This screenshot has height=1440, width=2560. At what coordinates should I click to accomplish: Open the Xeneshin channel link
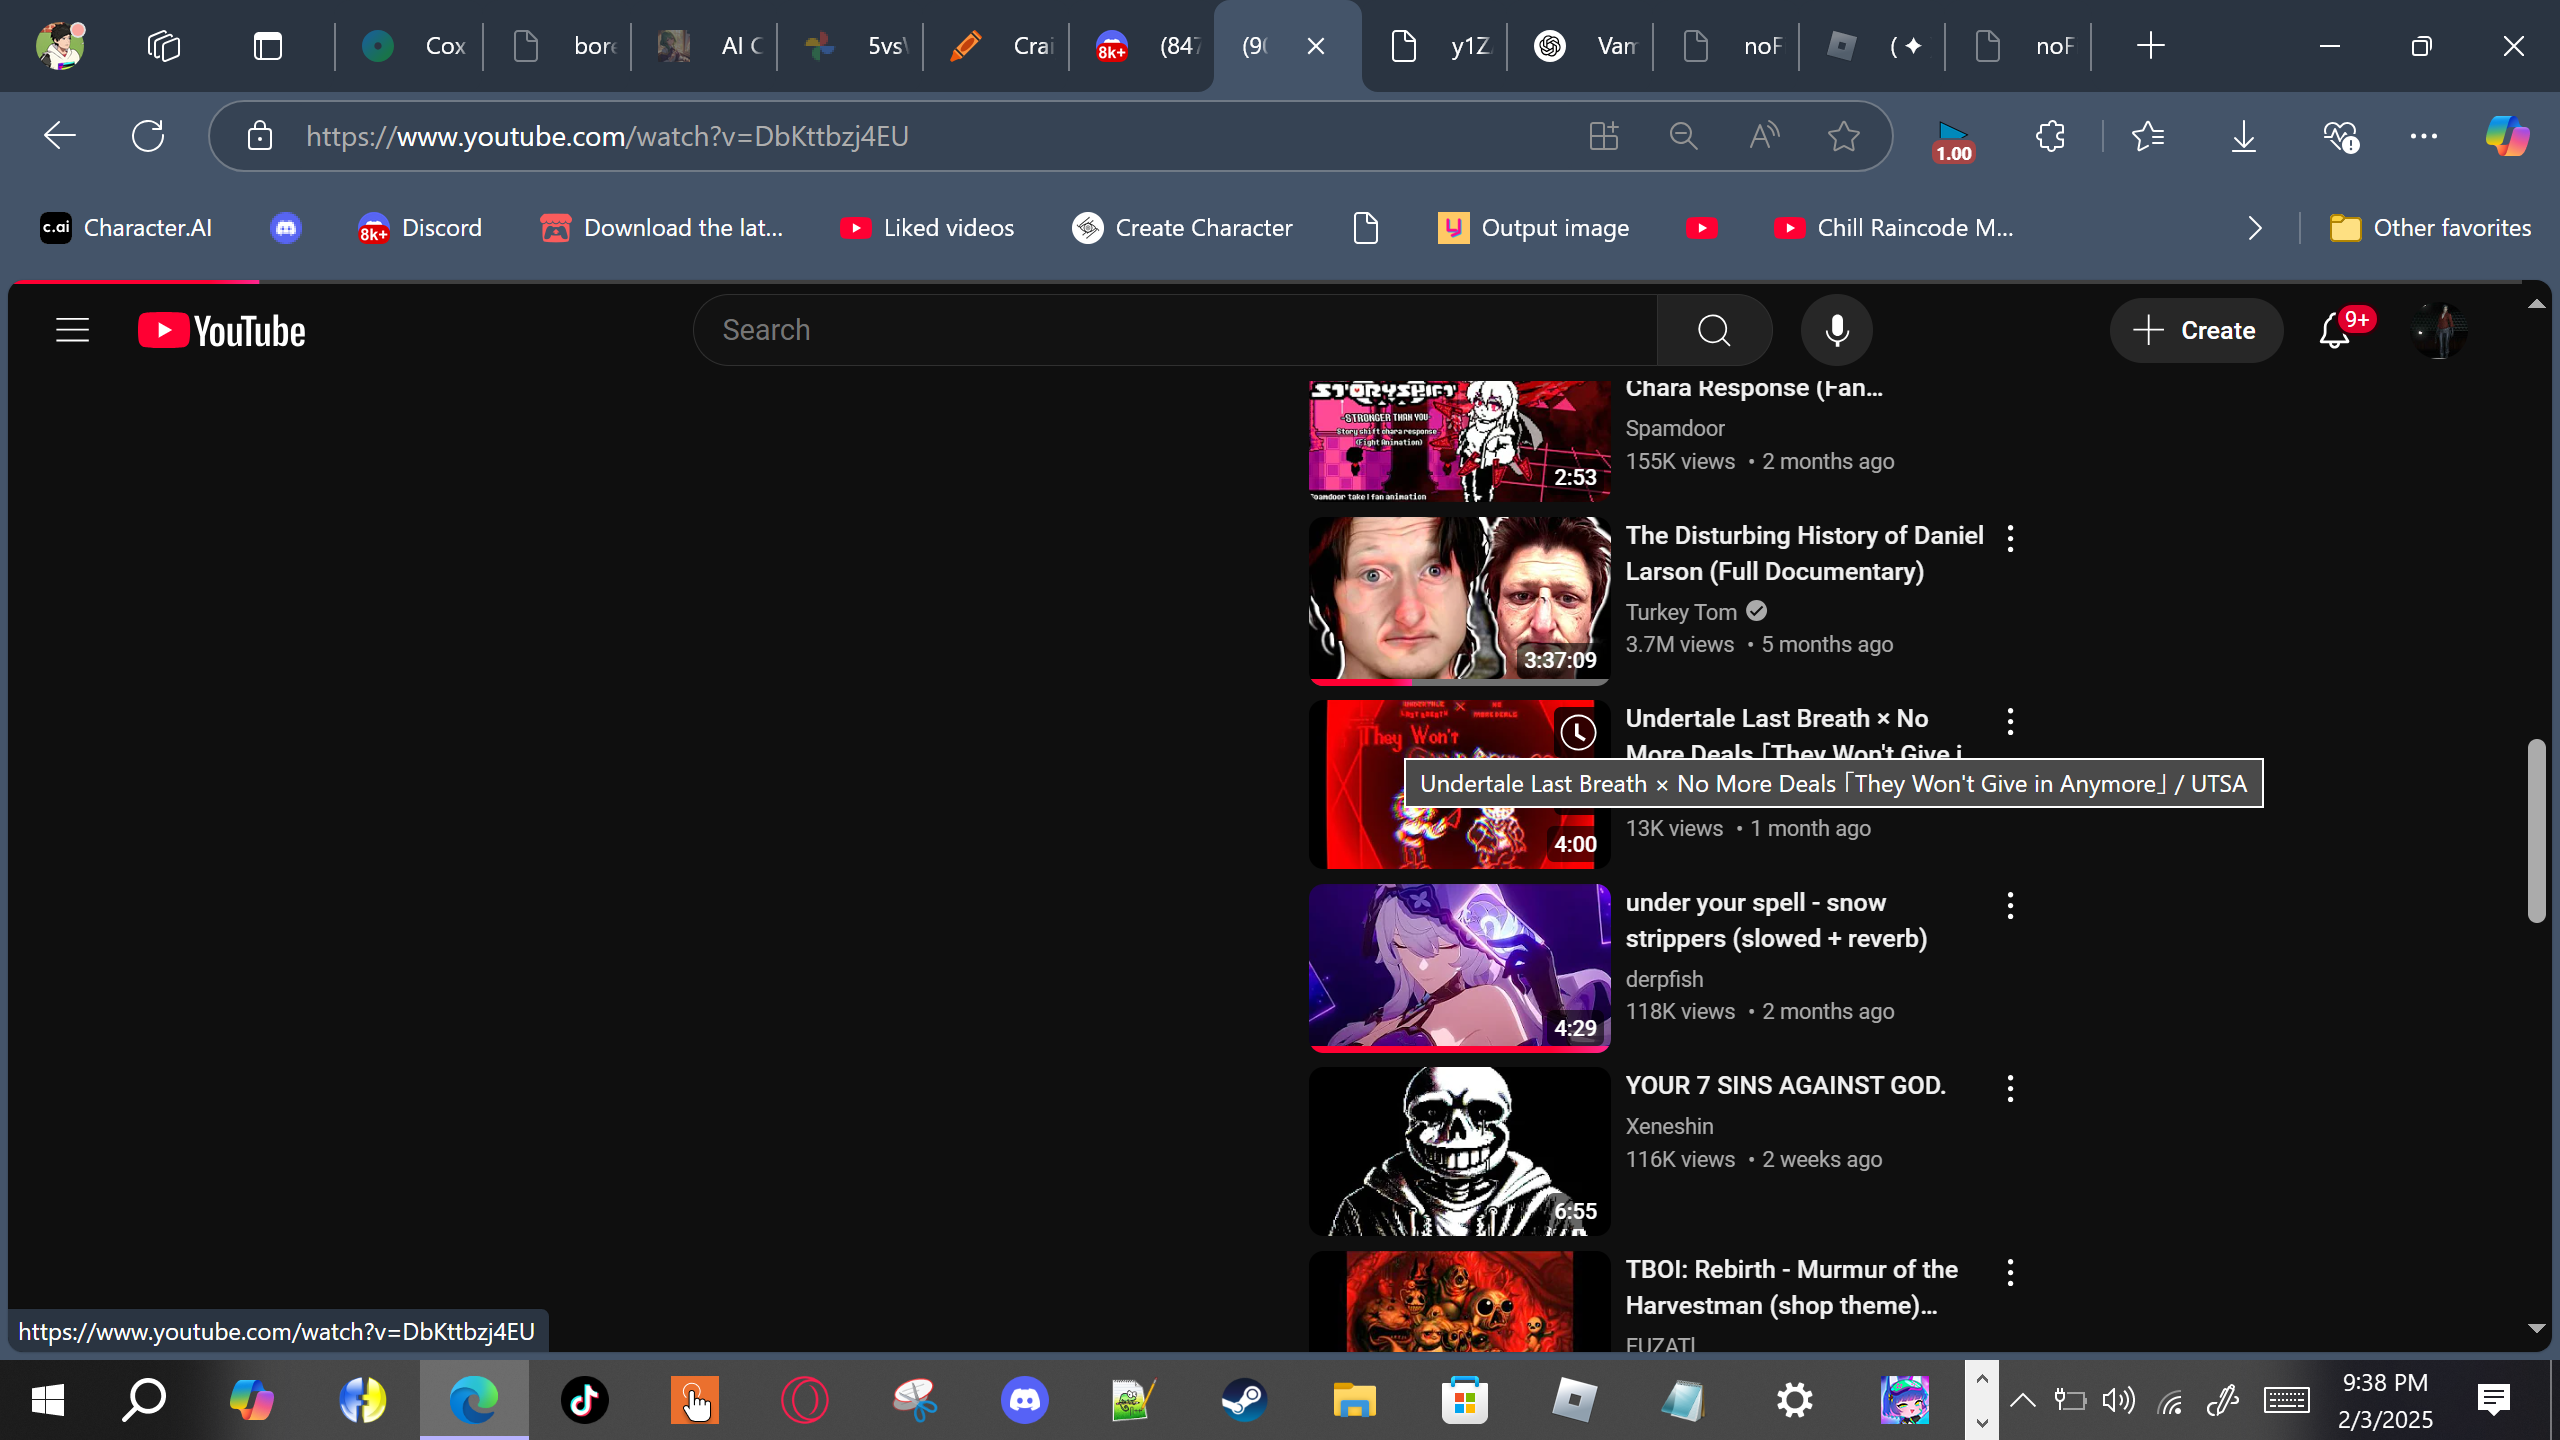point(1669,1126)
